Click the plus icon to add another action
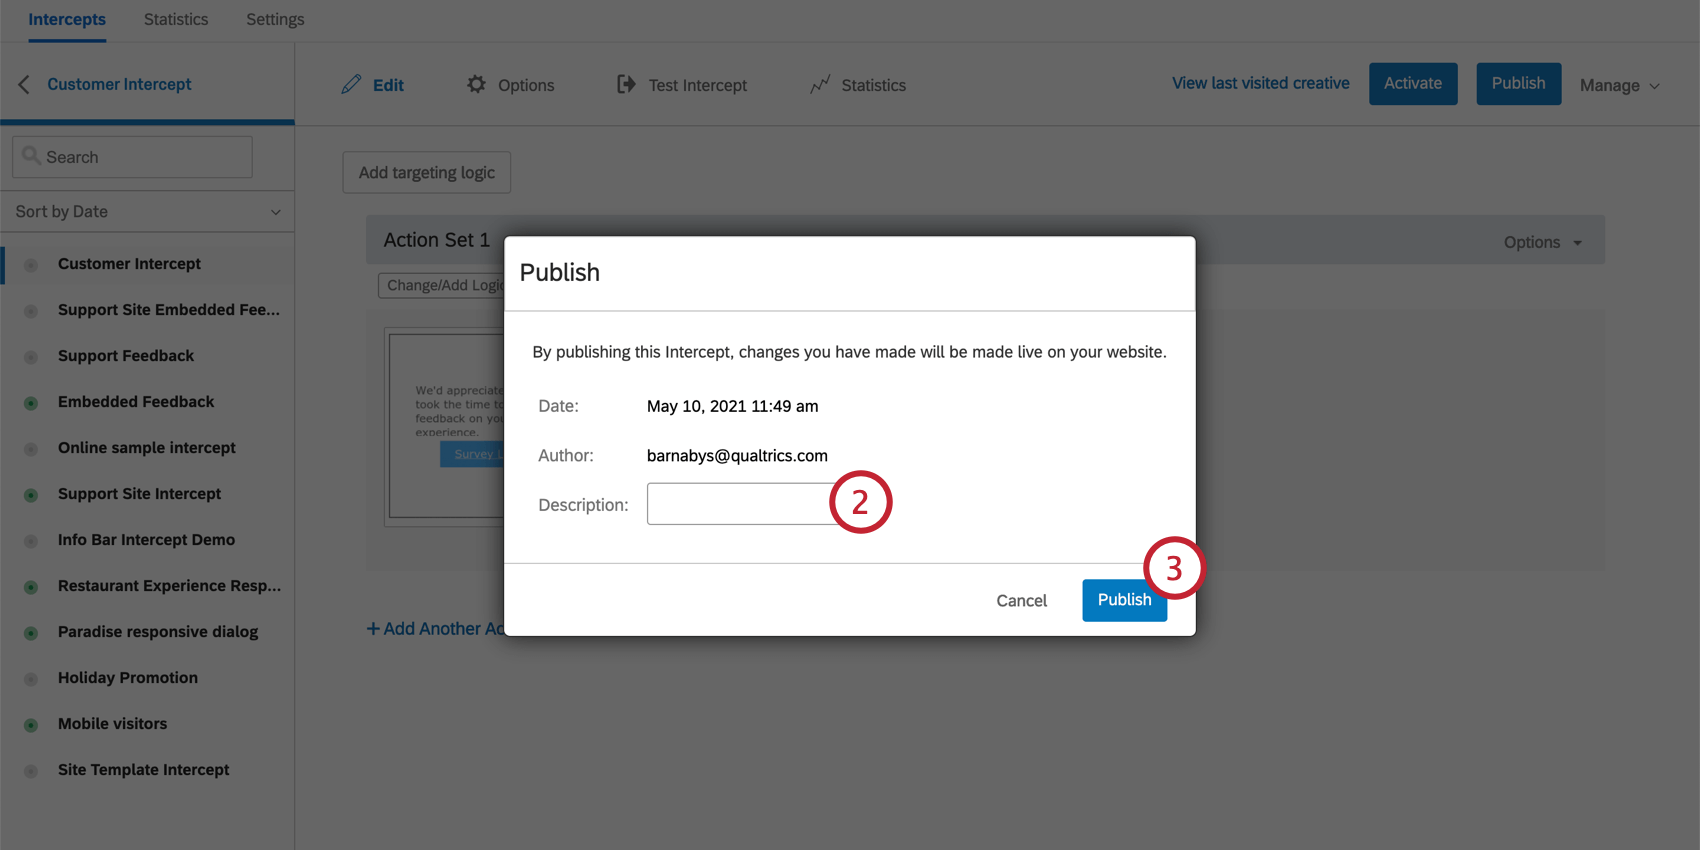This screenshot has width=1700, height=850. pos(373,628)
